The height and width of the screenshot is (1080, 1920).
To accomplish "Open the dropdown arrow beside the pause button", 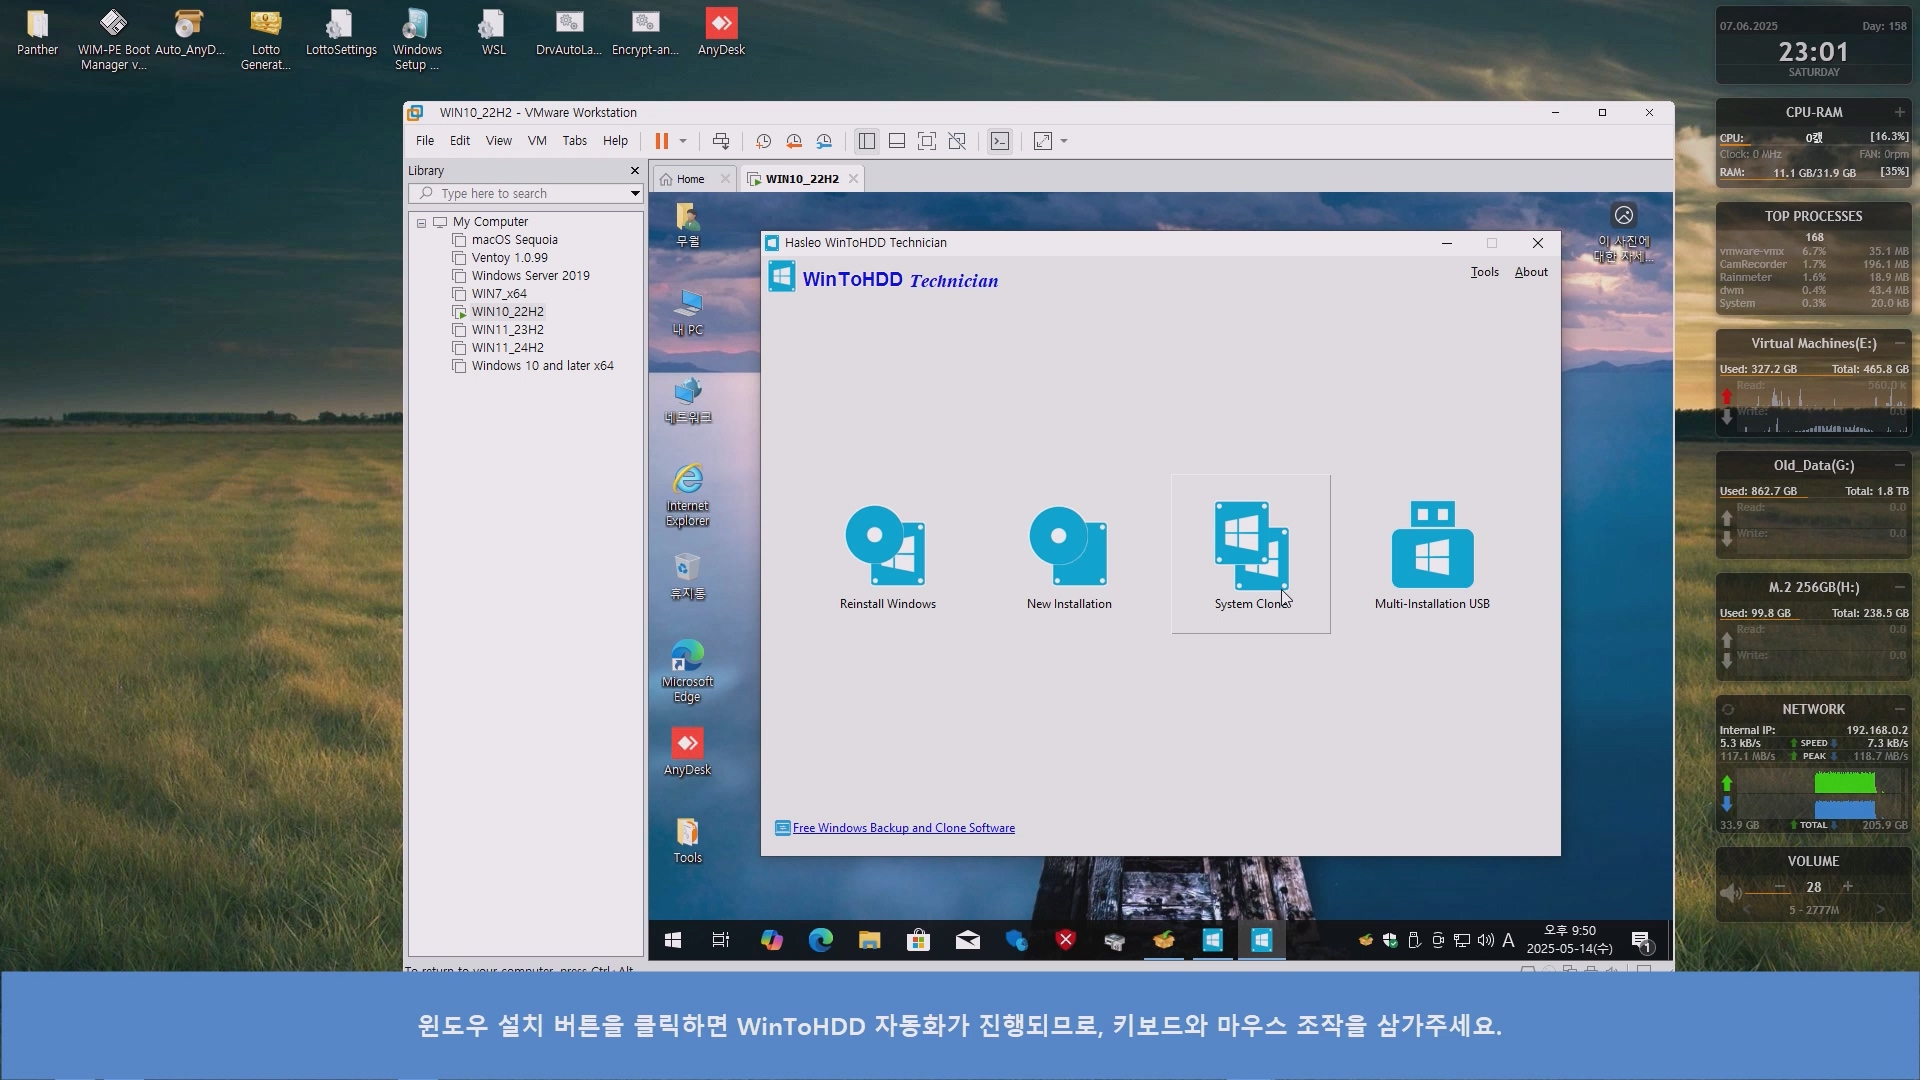I will pyautogui.click(x=683, y=141).
